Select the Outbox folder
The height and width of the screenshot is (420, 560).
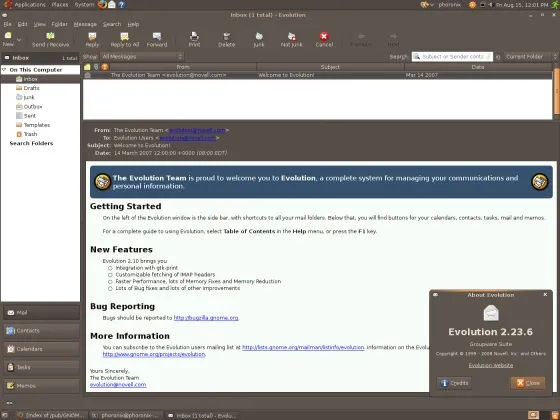click(x=29, y=106)
